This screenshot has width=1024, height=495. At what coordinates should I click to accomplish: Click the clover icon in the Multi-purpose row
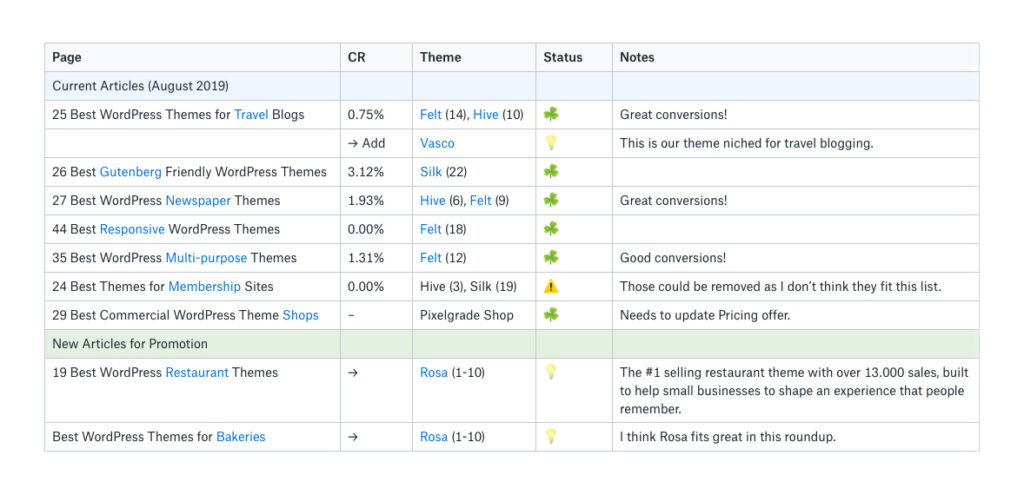[x=551, y=257]
